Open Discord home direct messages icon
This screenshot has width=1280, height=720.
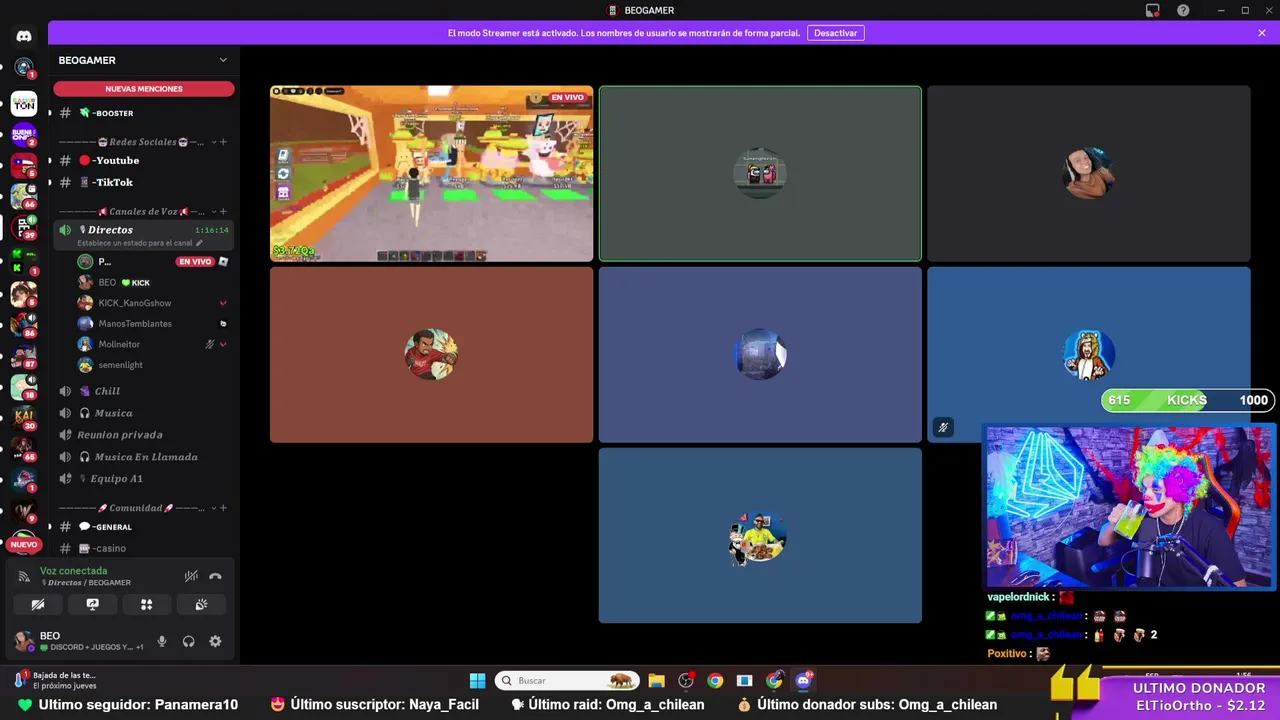[x=24, y=36]
